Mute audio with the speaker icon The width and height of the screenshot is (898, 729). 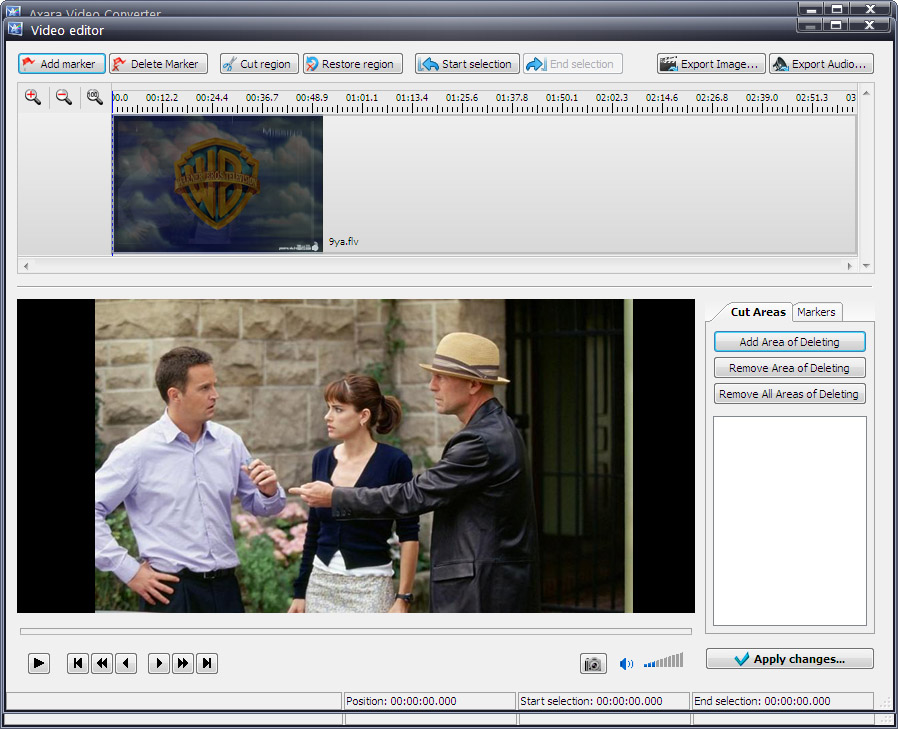627,663
